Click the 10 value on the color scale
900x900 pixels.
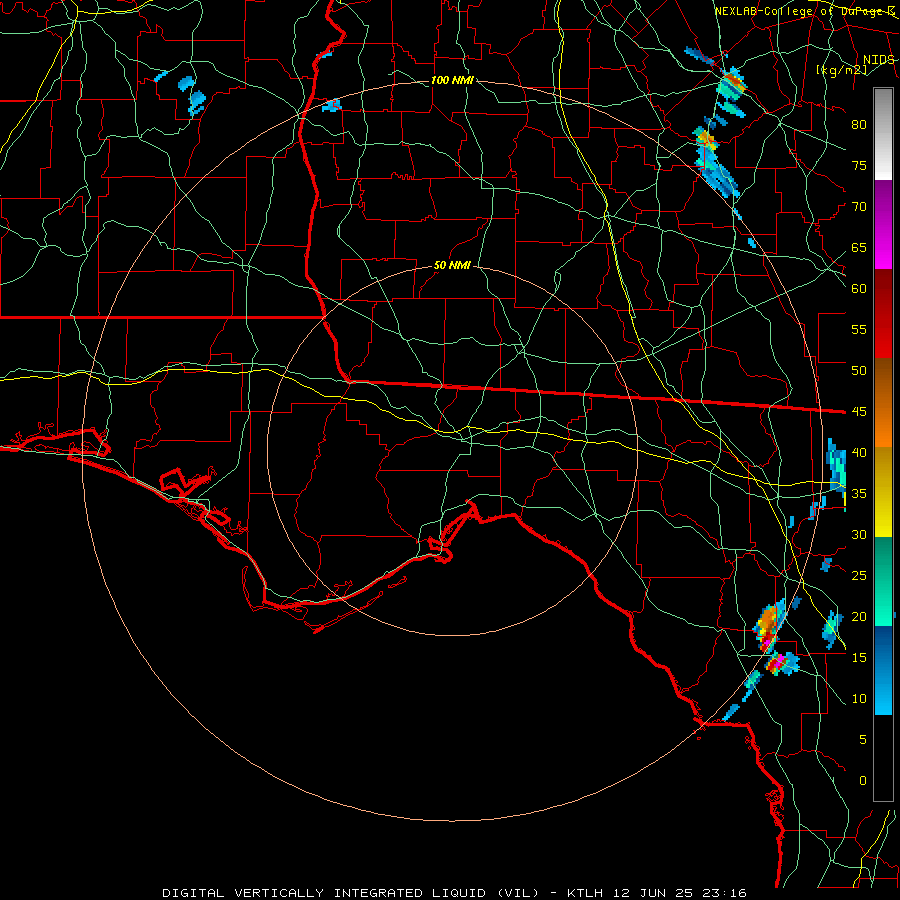(859, 699)
